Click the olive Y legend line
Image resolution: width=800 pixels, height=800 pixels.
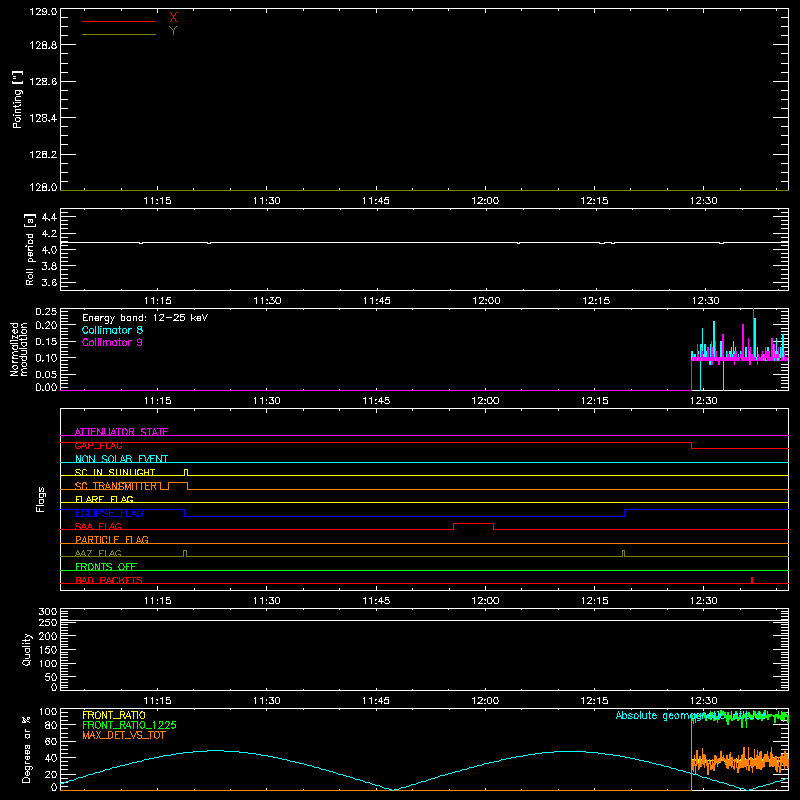pyautogui.click(x=119, y=35)
